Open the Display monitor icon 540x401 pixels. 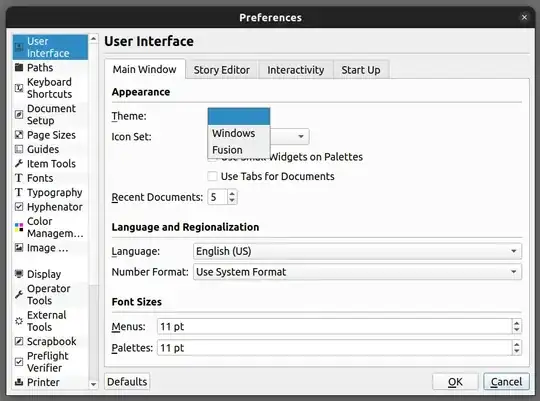coord(19,274)
